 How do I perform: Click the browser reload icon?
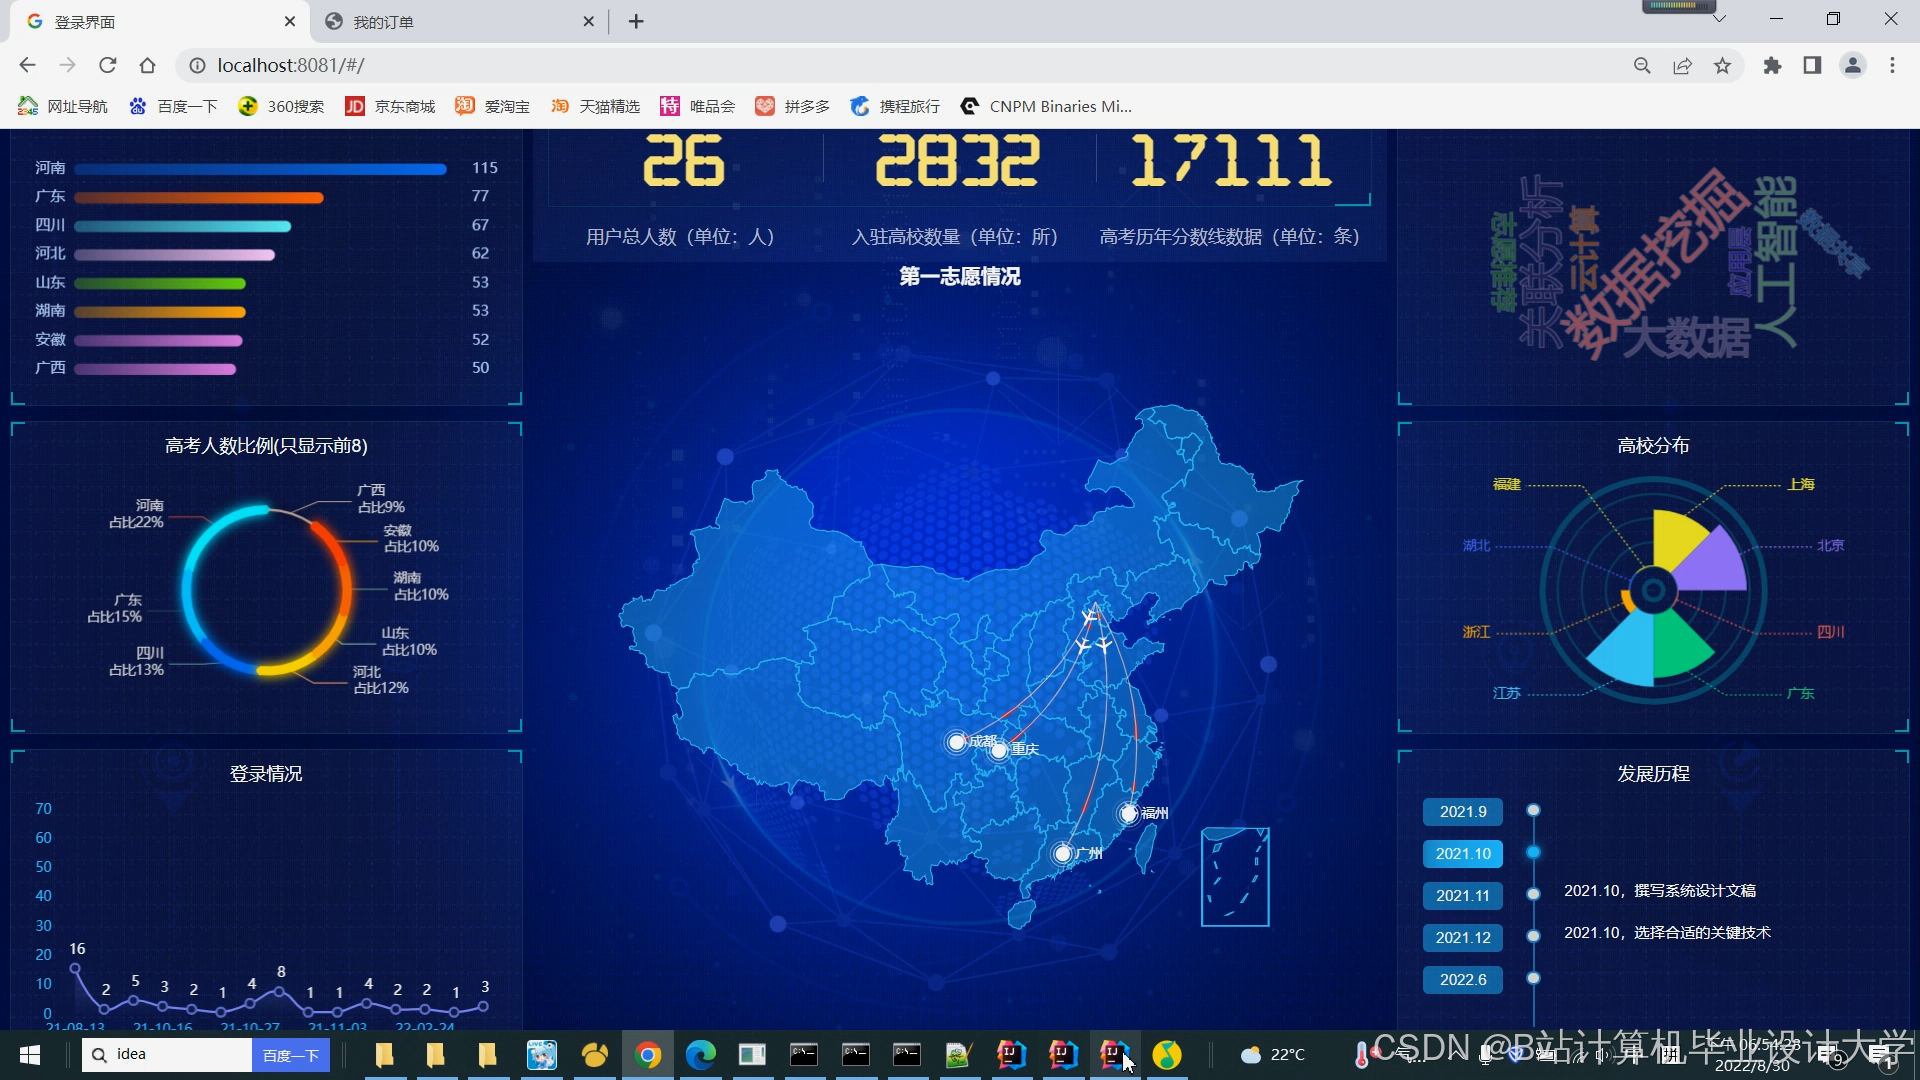pos(108,65)
